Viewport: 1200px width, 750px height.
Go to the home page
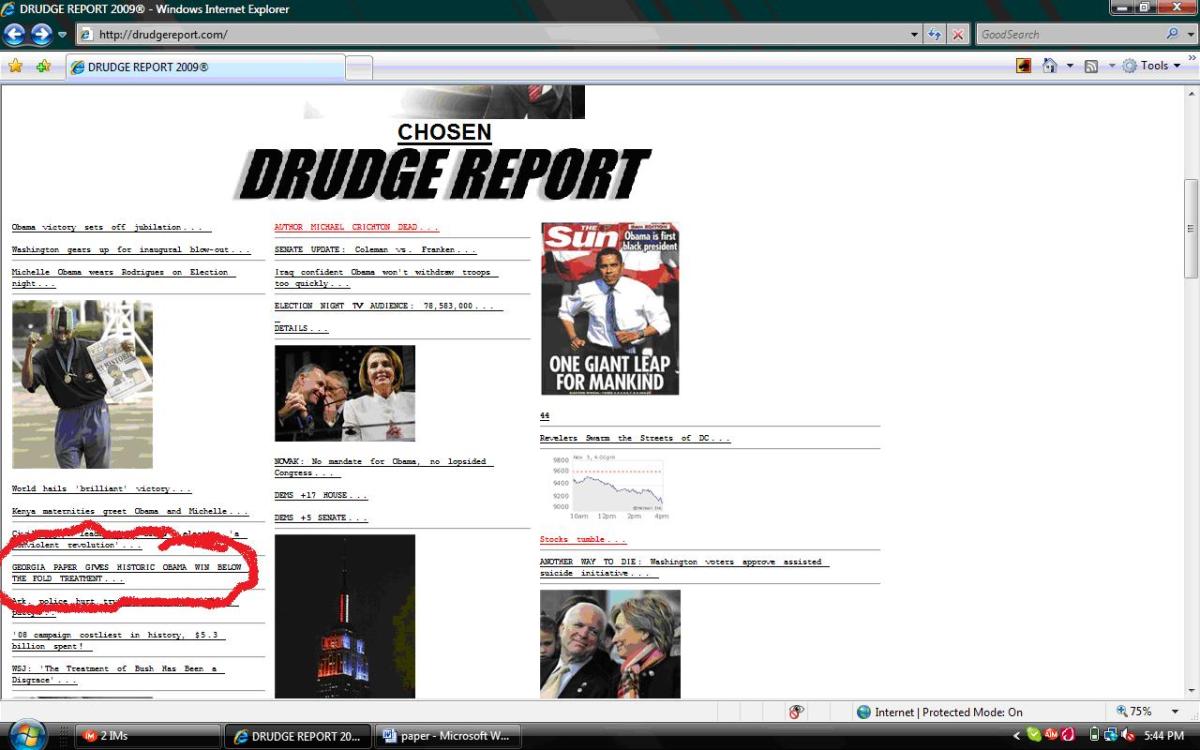(x=1049, y=65)
